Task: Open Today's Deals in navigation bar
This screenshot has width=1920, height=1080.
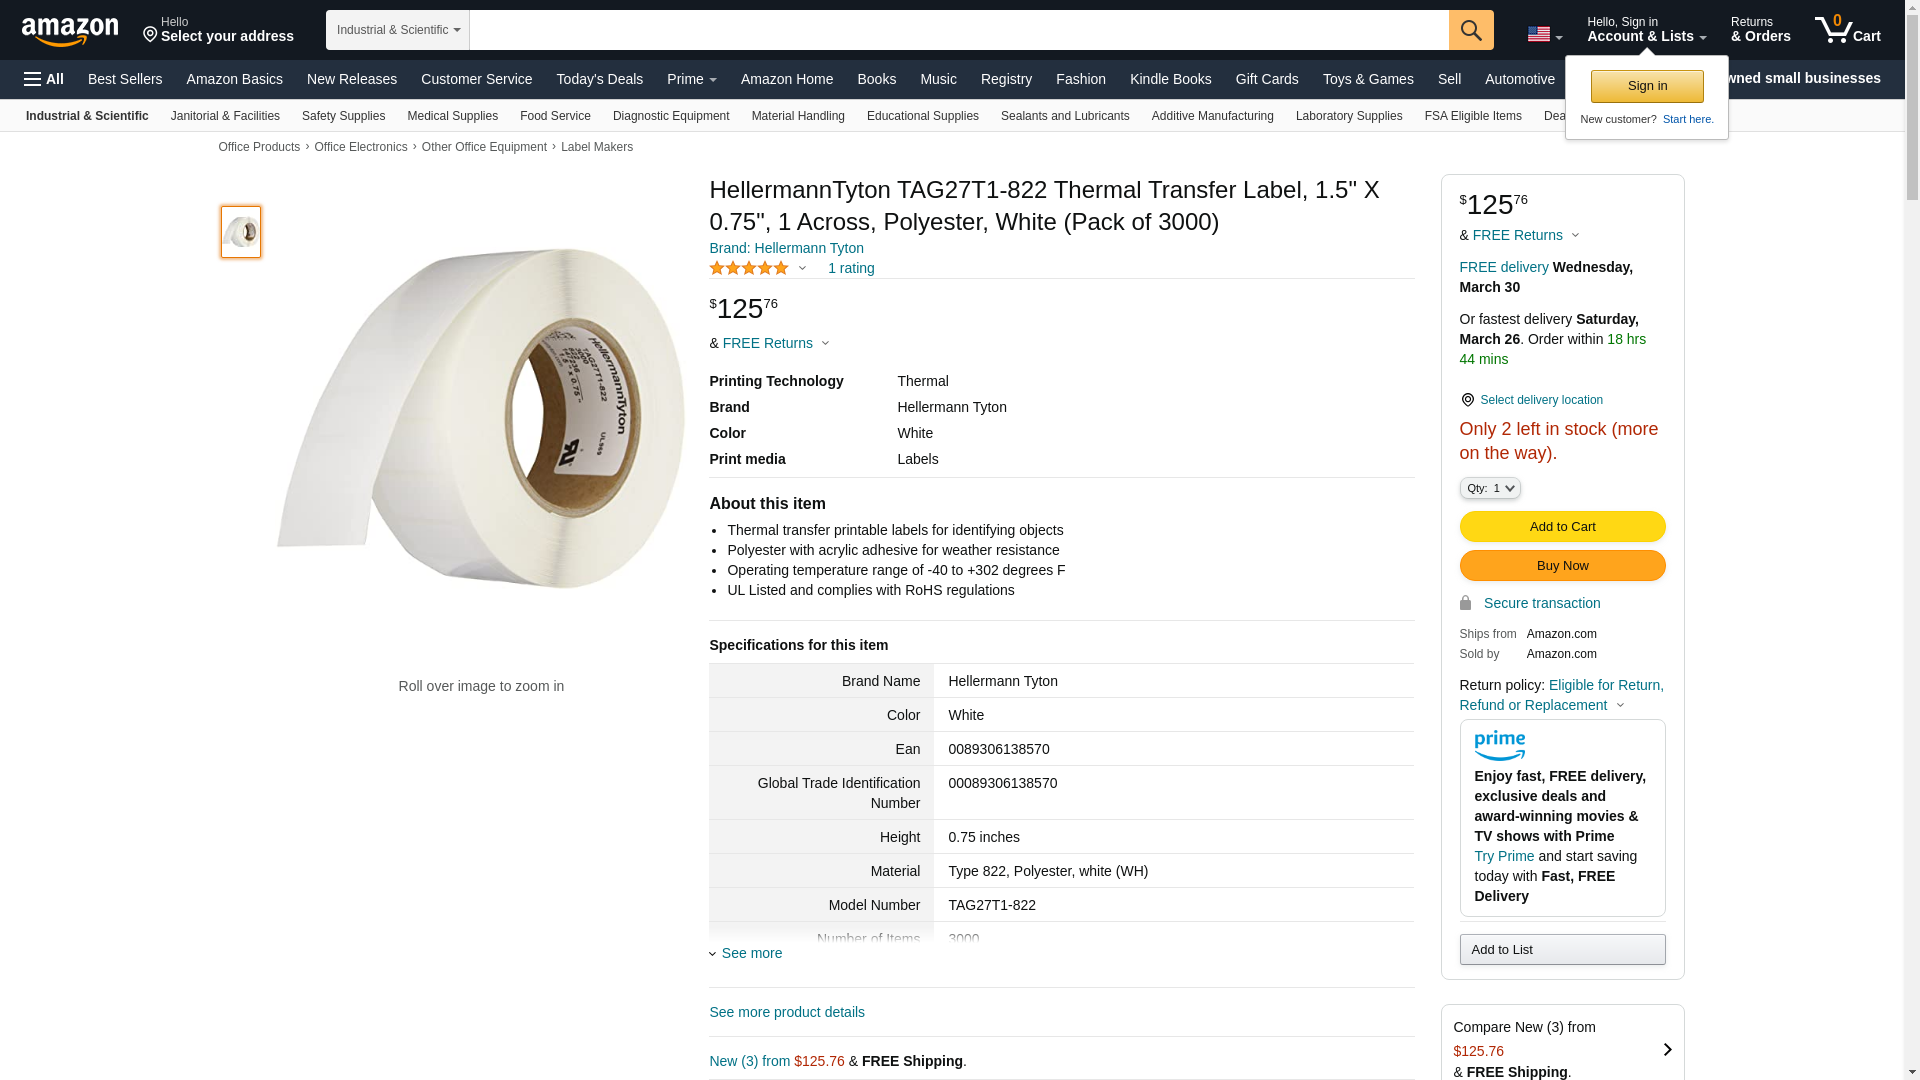Action: (x=599, y=79)
